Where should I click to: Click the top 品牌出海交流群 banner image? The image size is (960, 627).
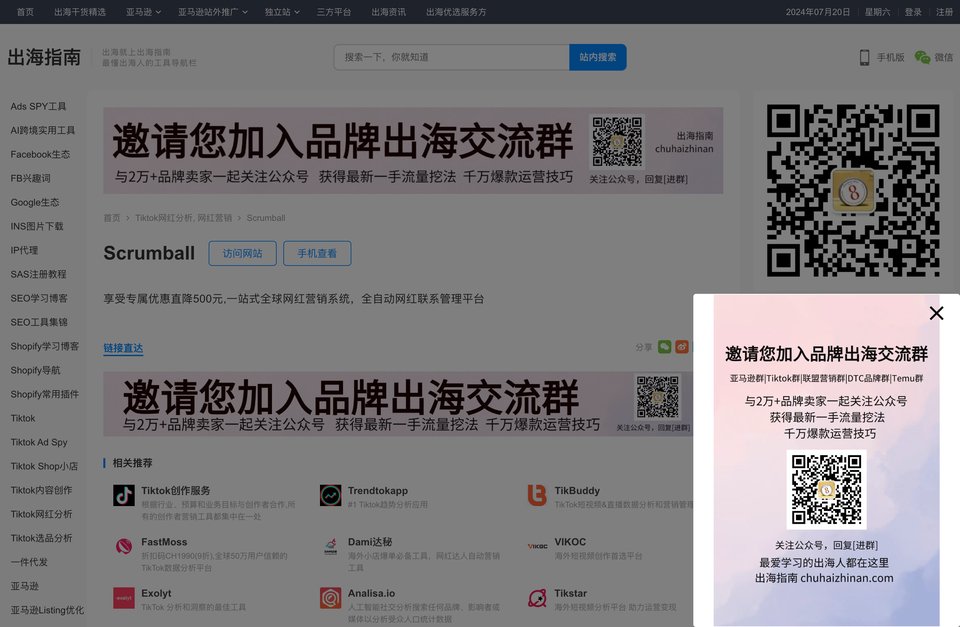(413, 151)
